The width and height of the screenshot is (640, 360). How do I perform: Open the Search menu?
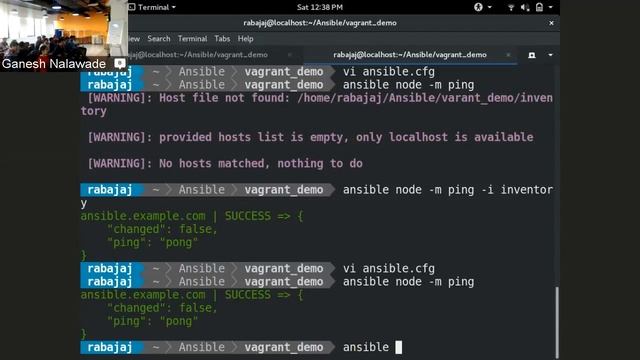[159, 39]
